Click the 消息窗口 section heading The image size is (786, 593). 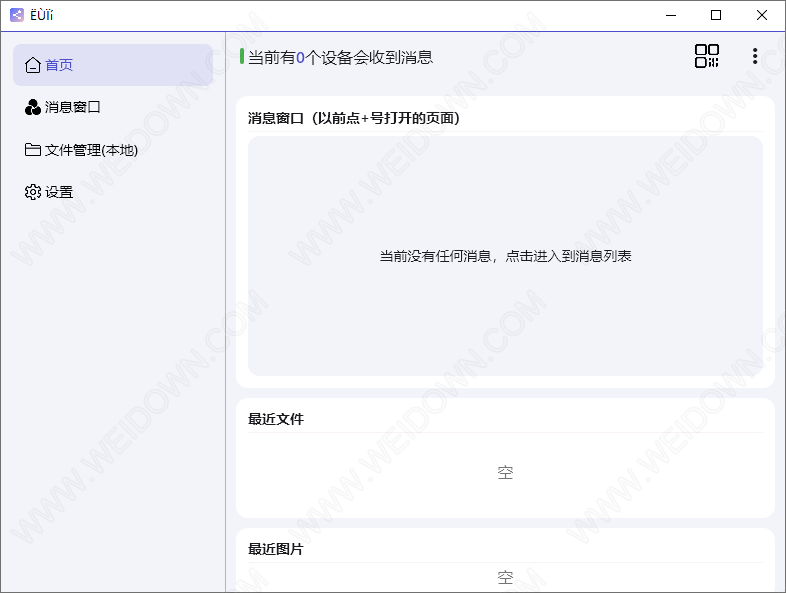click(x=353, y=118)
